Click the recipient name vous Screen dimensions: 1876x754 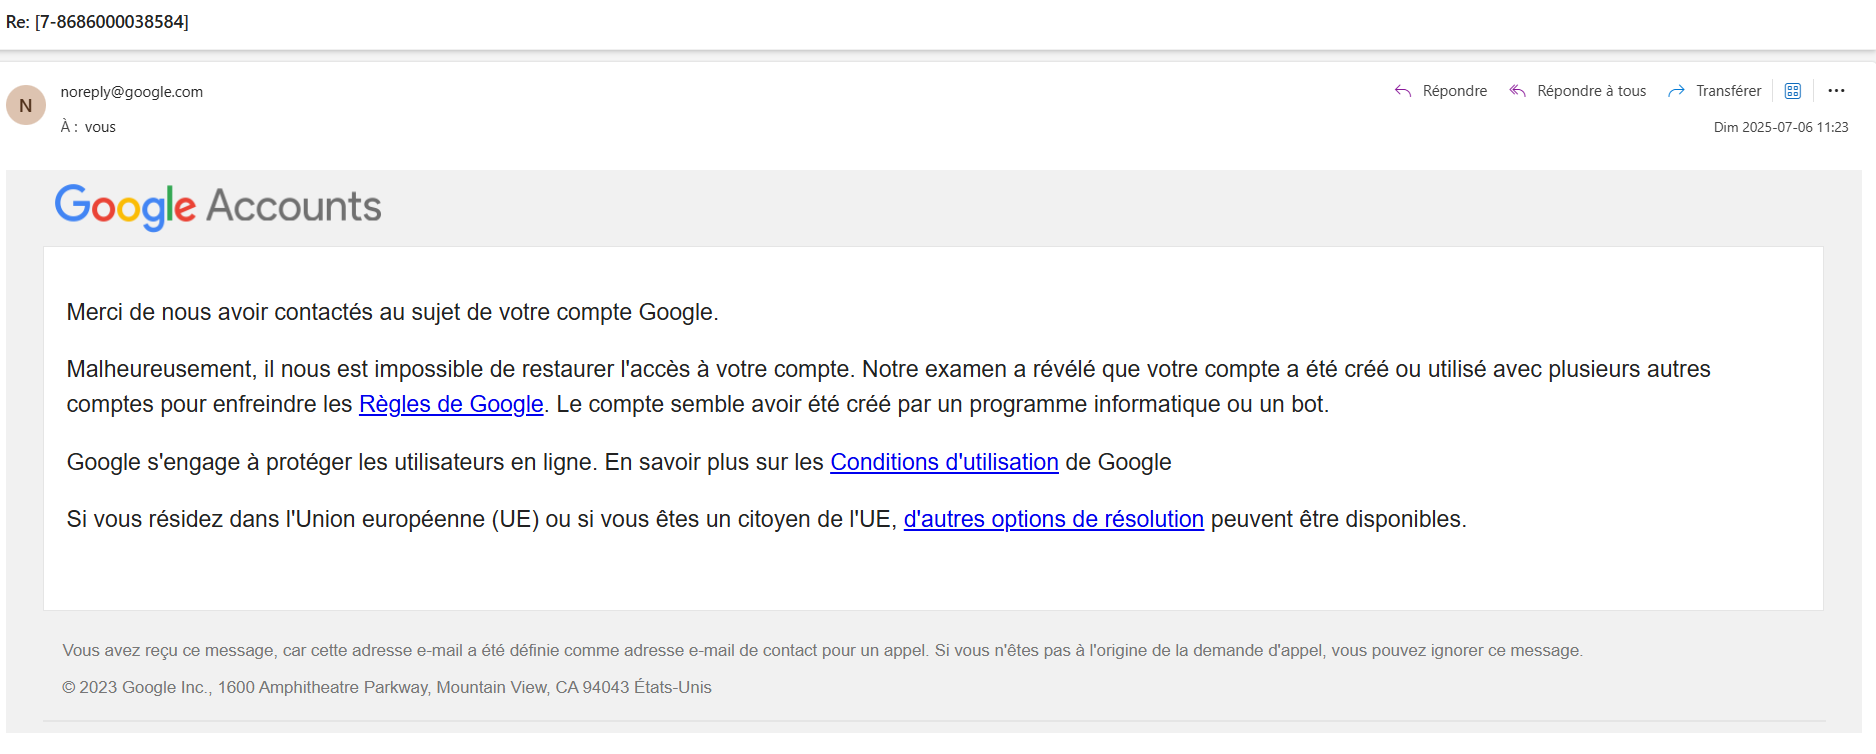click(x=100, y=127)
